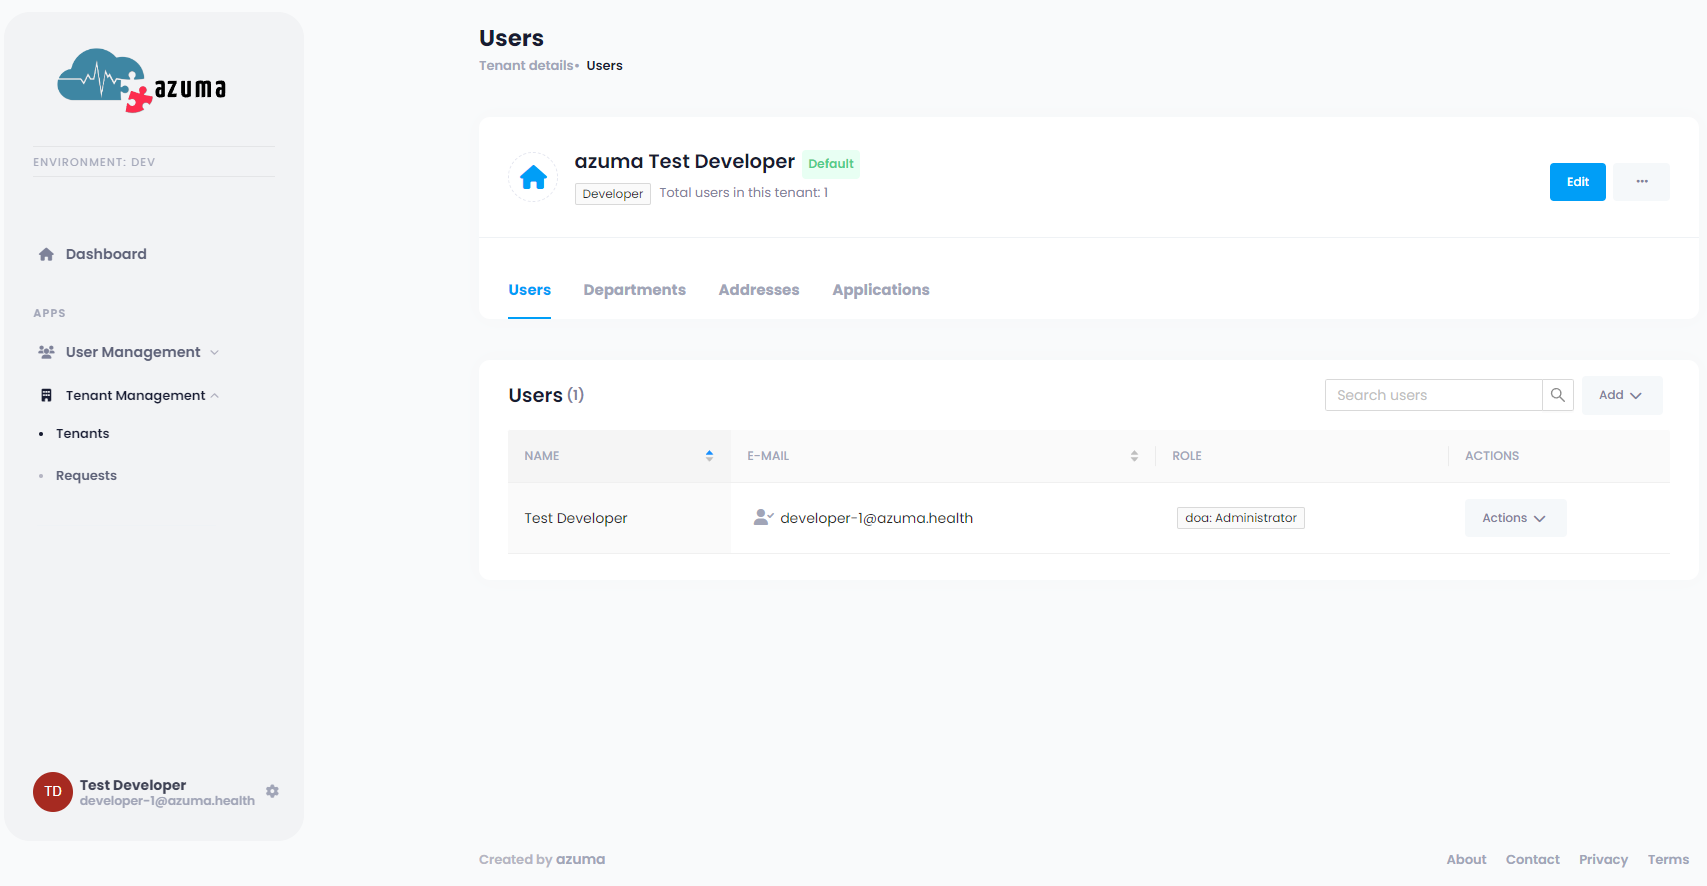Click Total users in this tenant text
Viewport: 1707px width, 886px height.
(743, 193)
